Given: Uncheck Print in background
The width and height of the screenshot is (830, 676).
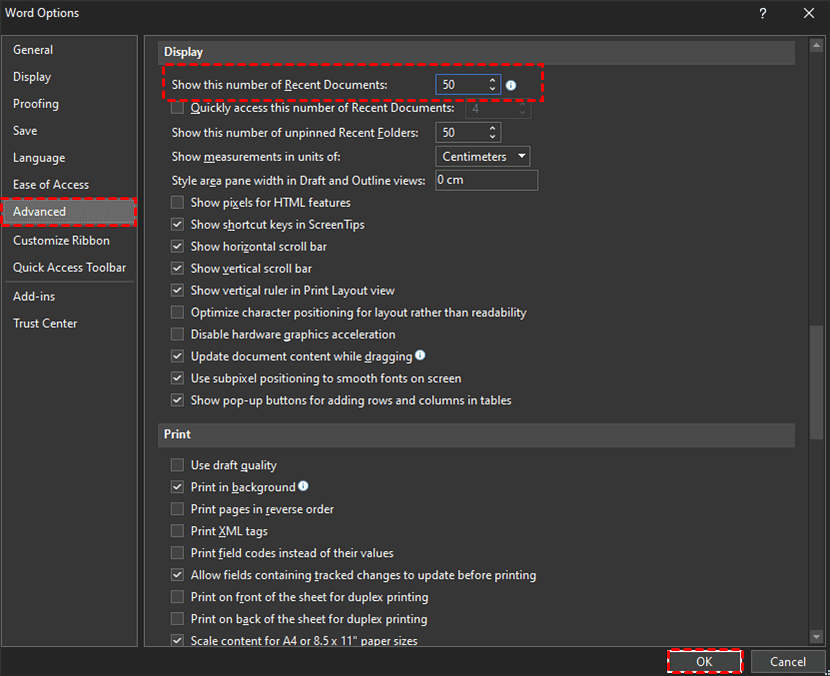Looking at the screenshot, I should click(x=177, y=487).
